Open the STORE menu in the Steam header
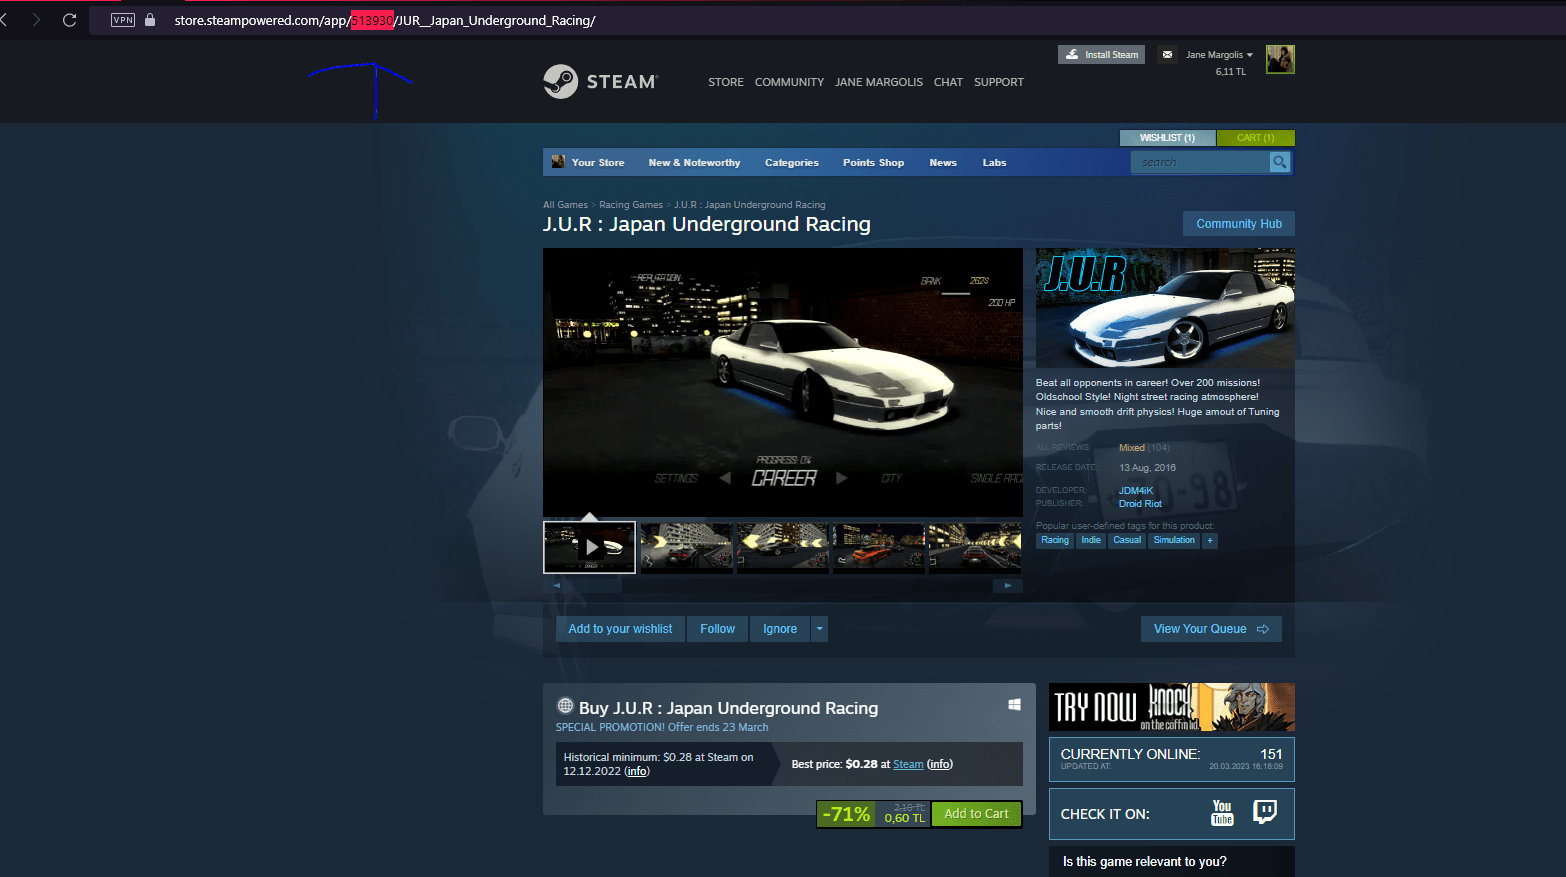 [x=726, y=82]
